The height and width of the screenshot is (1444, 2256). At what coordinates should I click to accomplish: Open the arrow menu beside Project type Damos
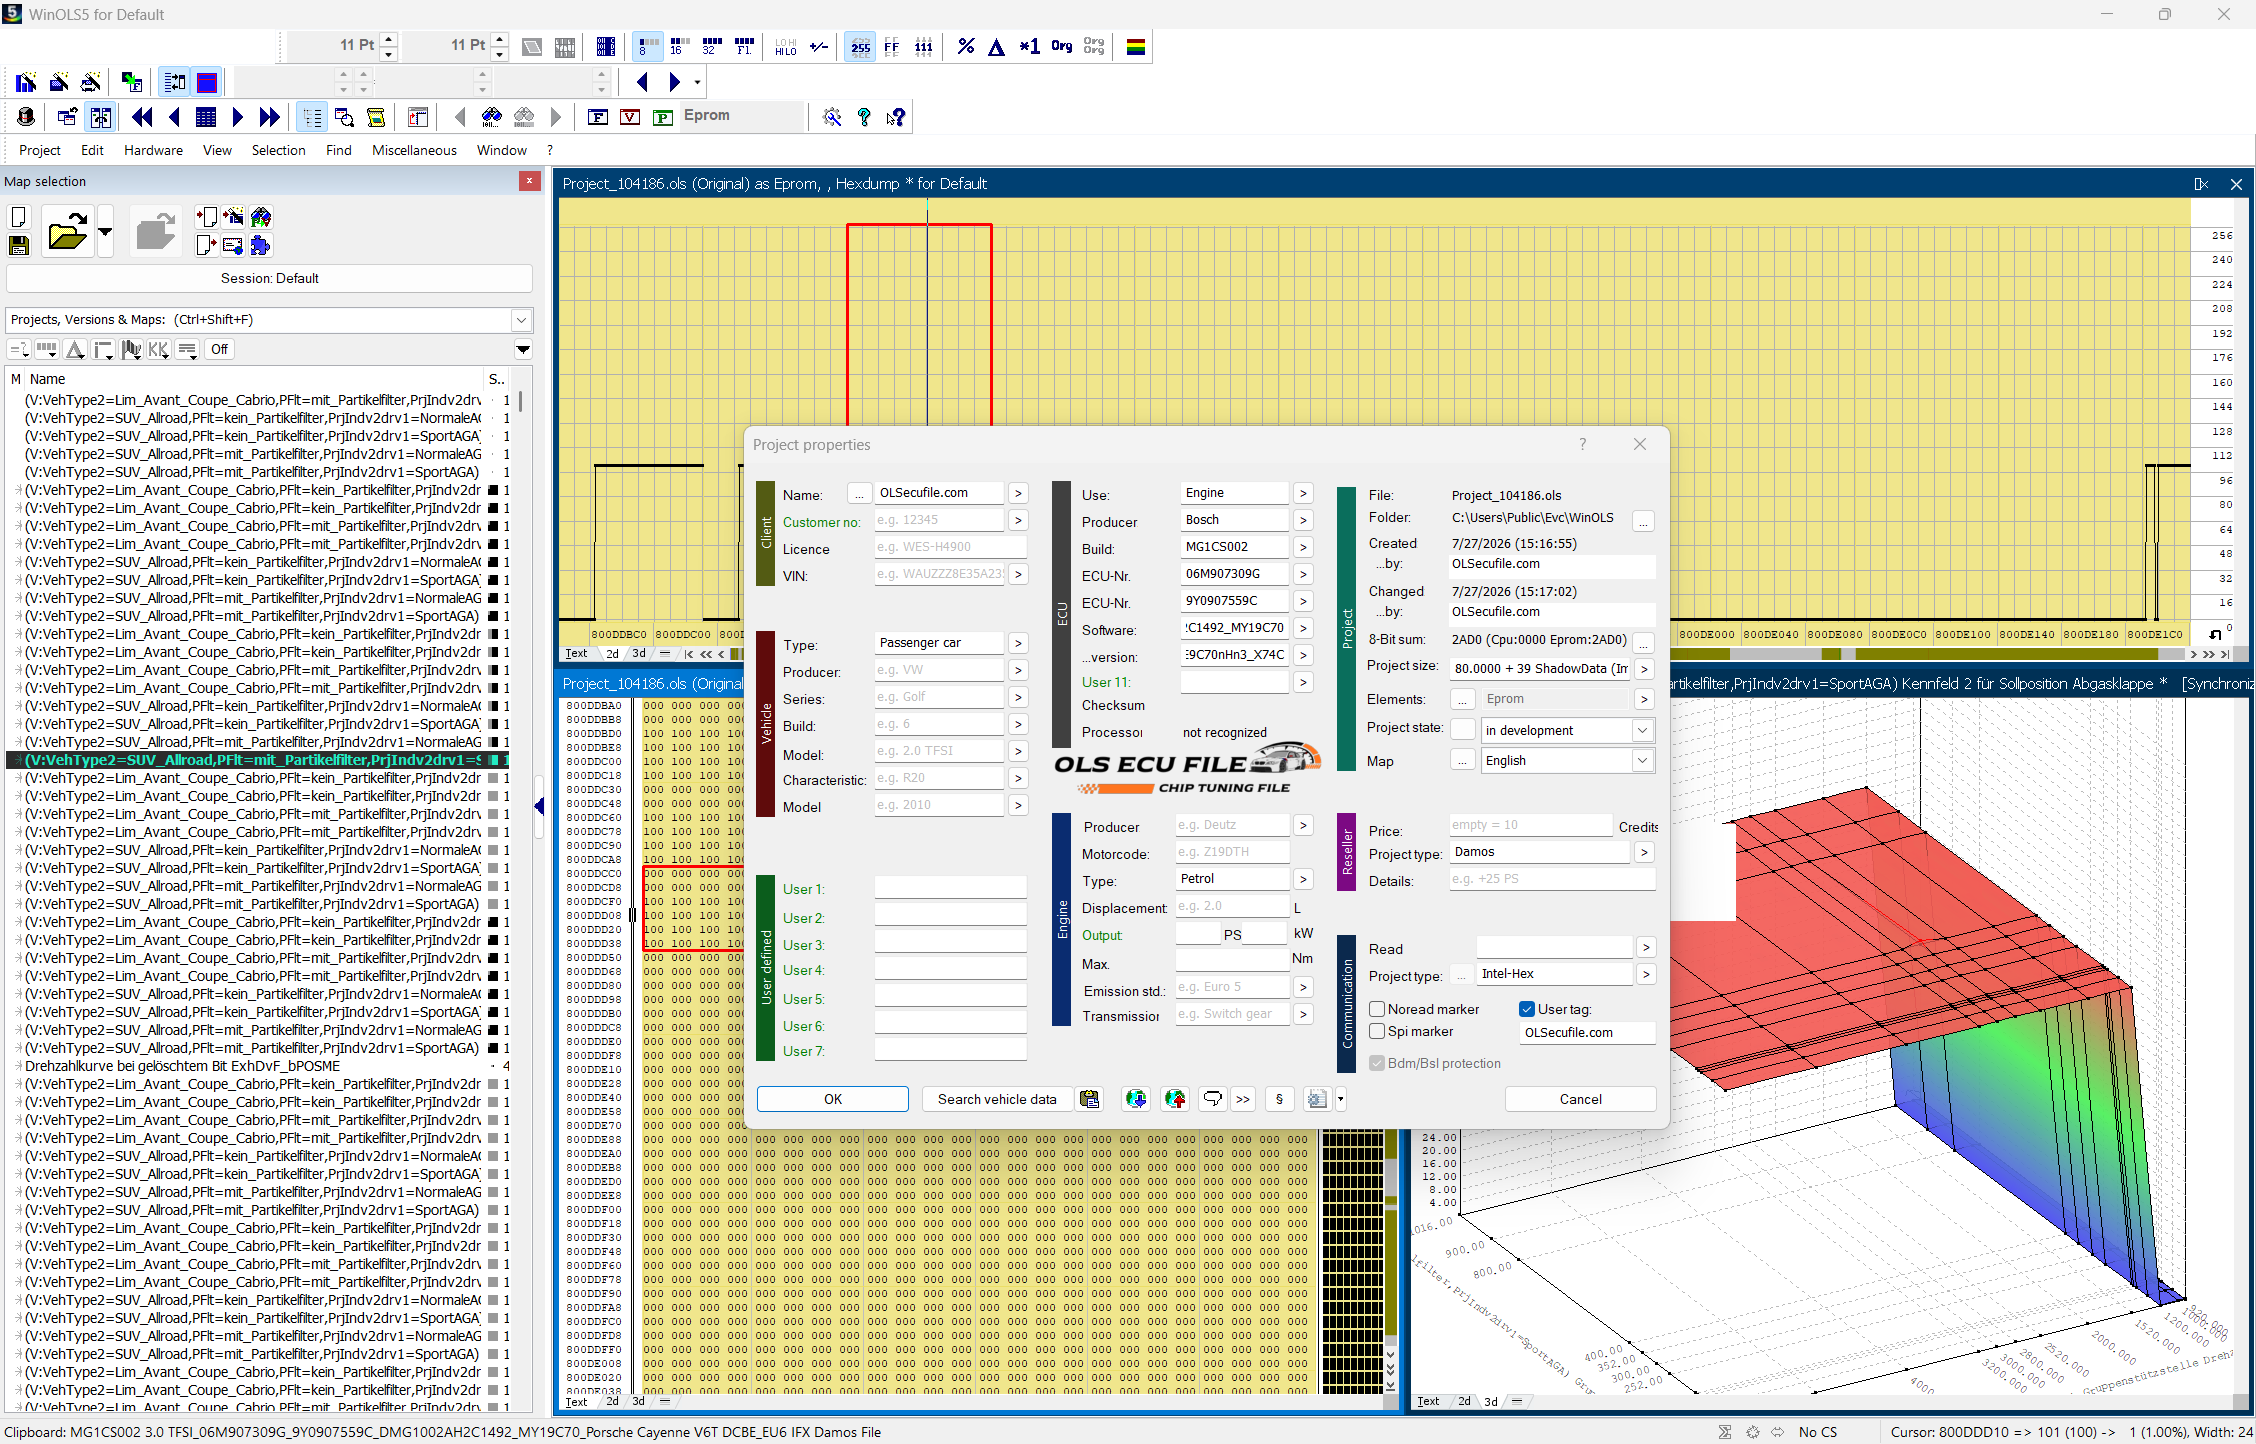click(1645, 852)
